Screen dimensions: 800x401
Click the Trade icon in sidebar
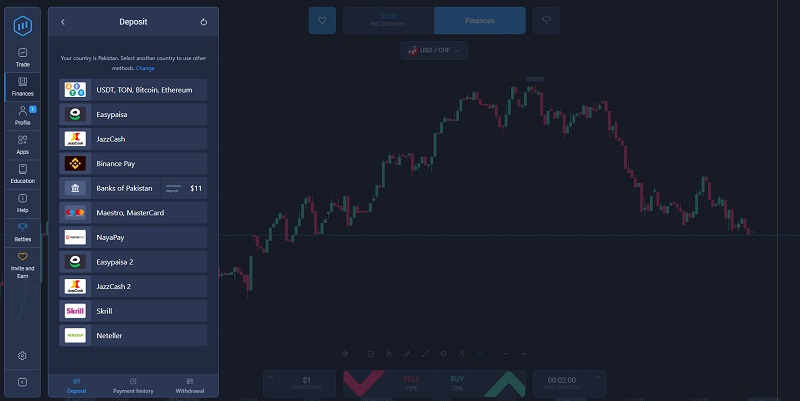[22, 56]
